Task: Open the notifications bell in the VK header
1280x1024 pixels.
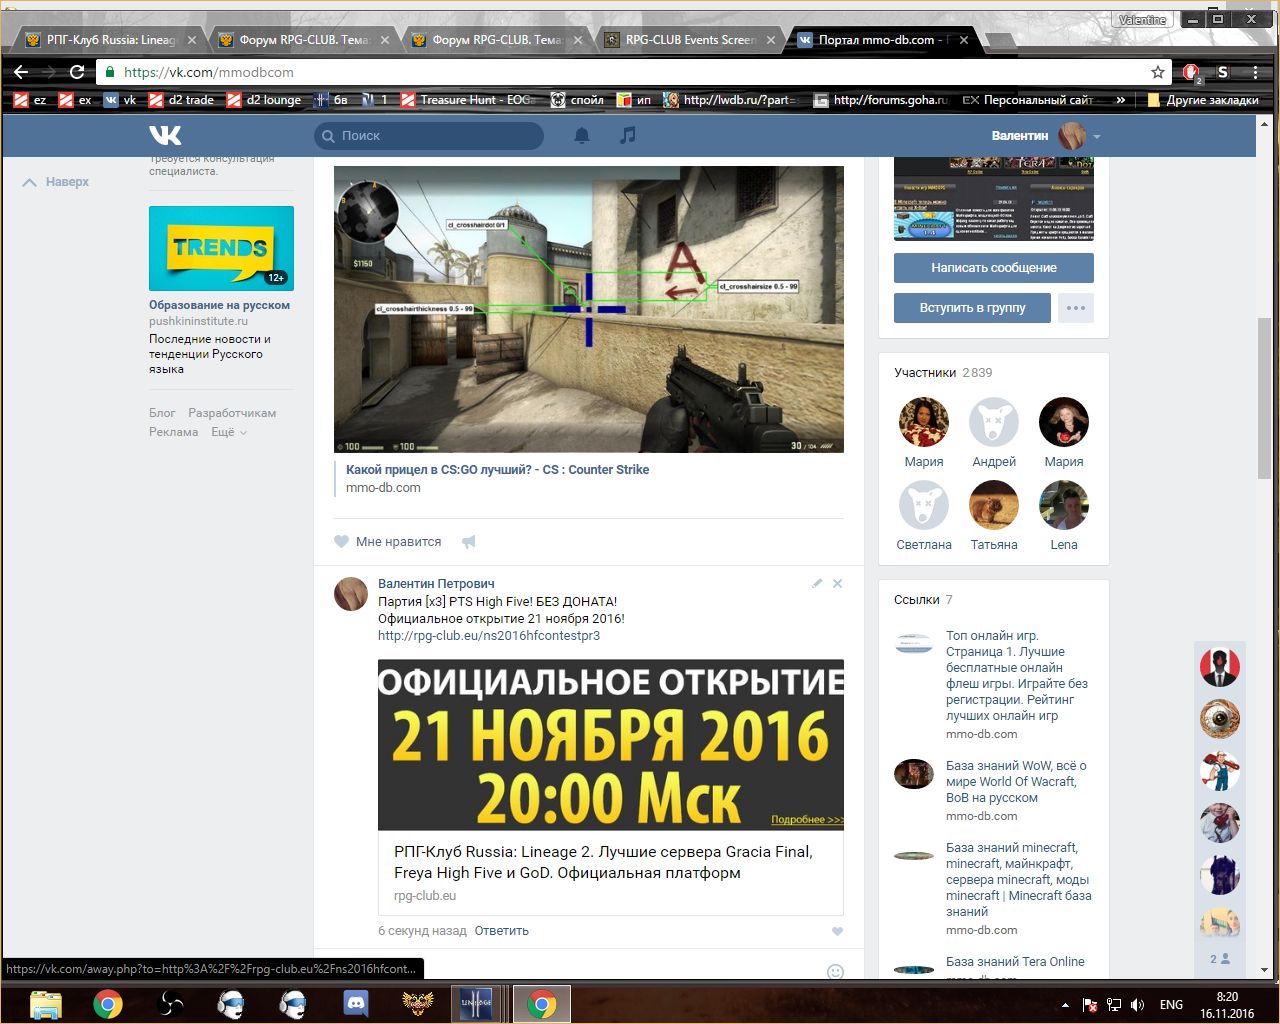Action: 582,135
